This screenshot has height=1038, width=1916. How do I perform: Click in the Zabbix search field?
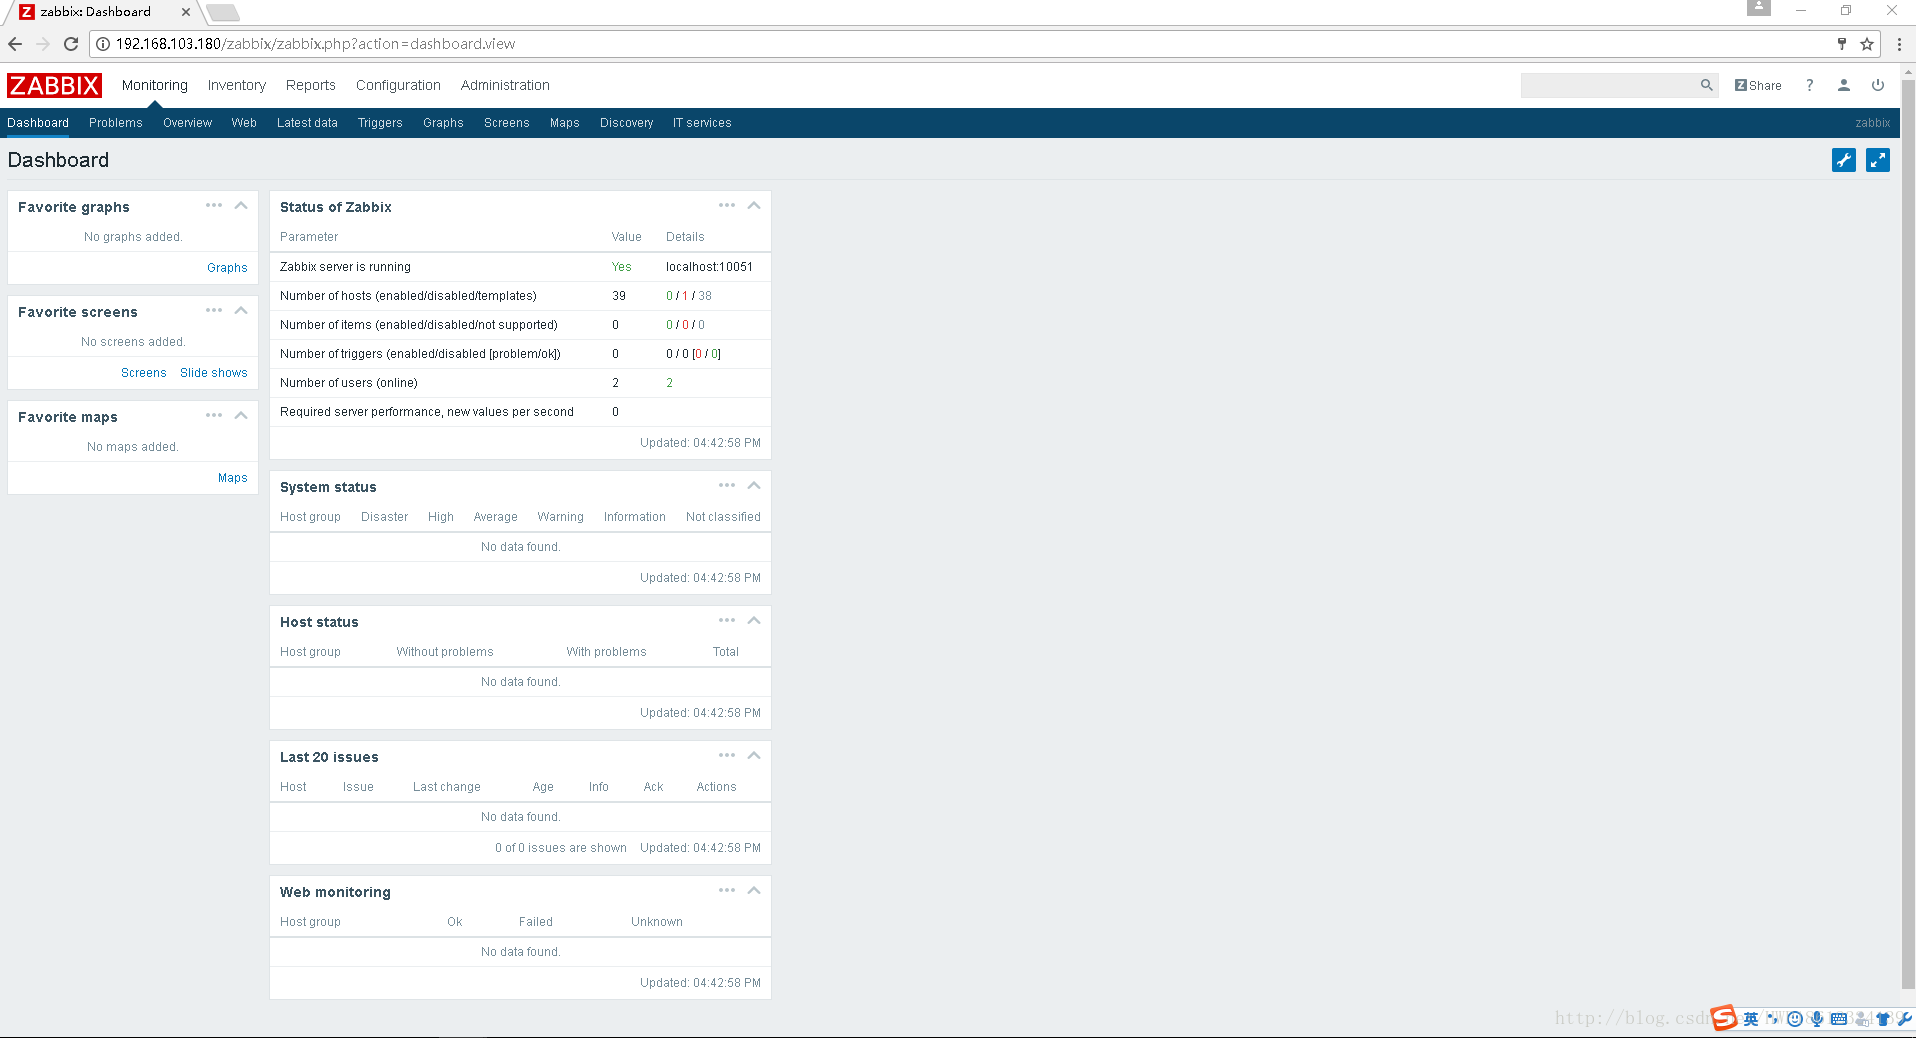[x=1608, y=86]
